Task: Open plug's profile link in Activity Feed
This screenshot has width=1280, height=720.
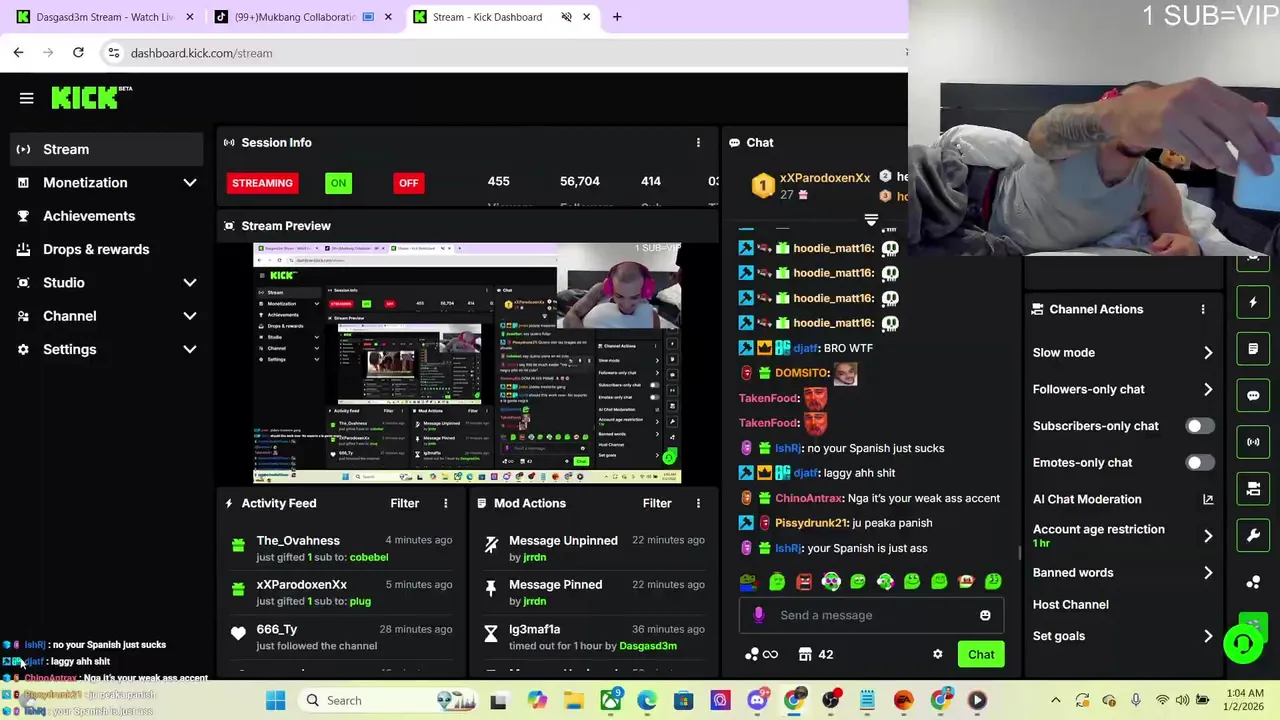Action: (x=360, y=601)
